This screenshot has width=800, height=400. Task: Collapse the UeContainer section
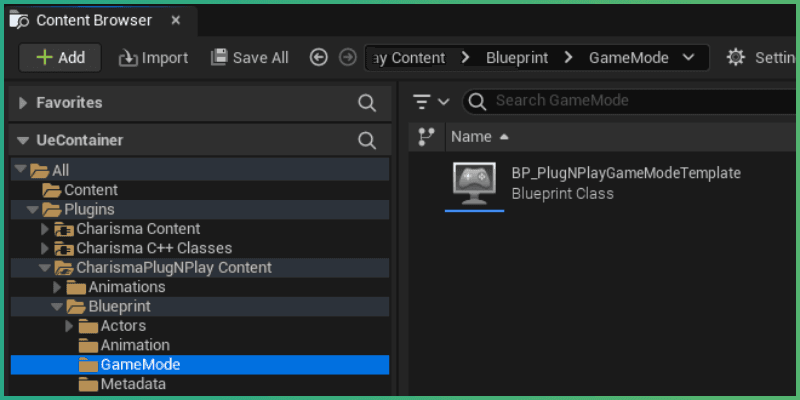[22, 140]
